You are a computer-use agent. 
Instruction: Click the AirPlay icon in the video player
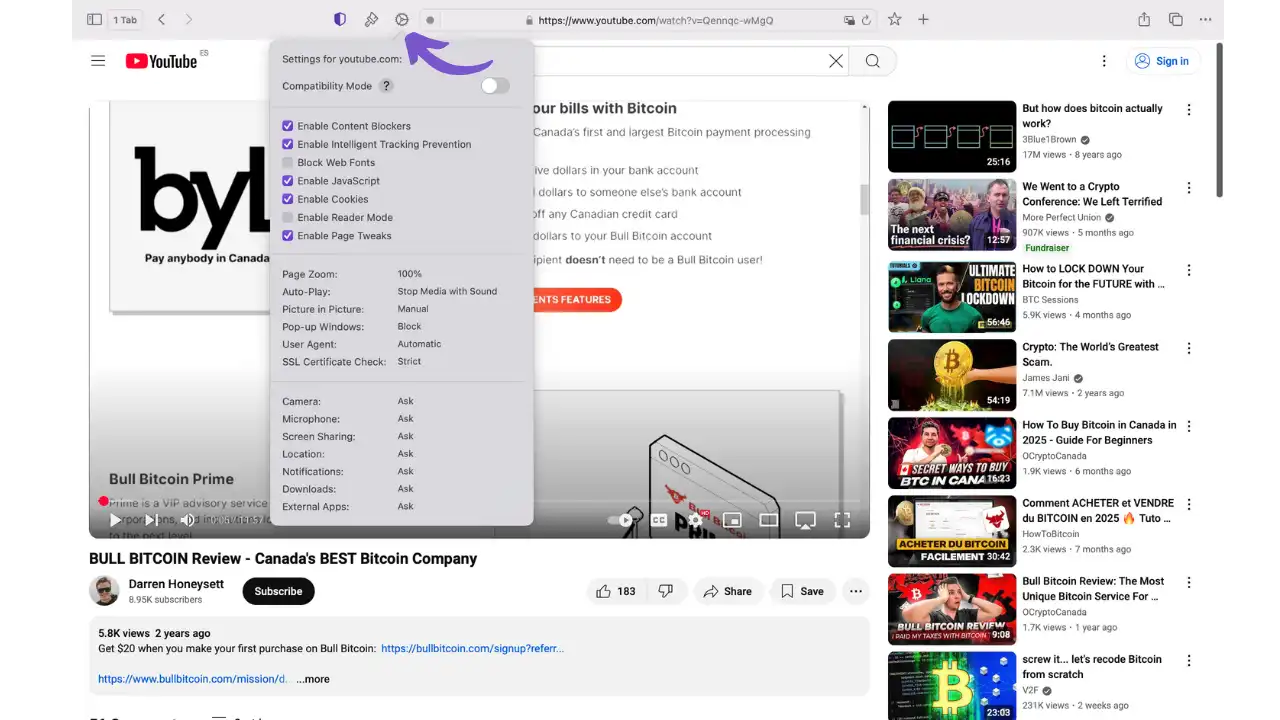click(x=805, y=520)
